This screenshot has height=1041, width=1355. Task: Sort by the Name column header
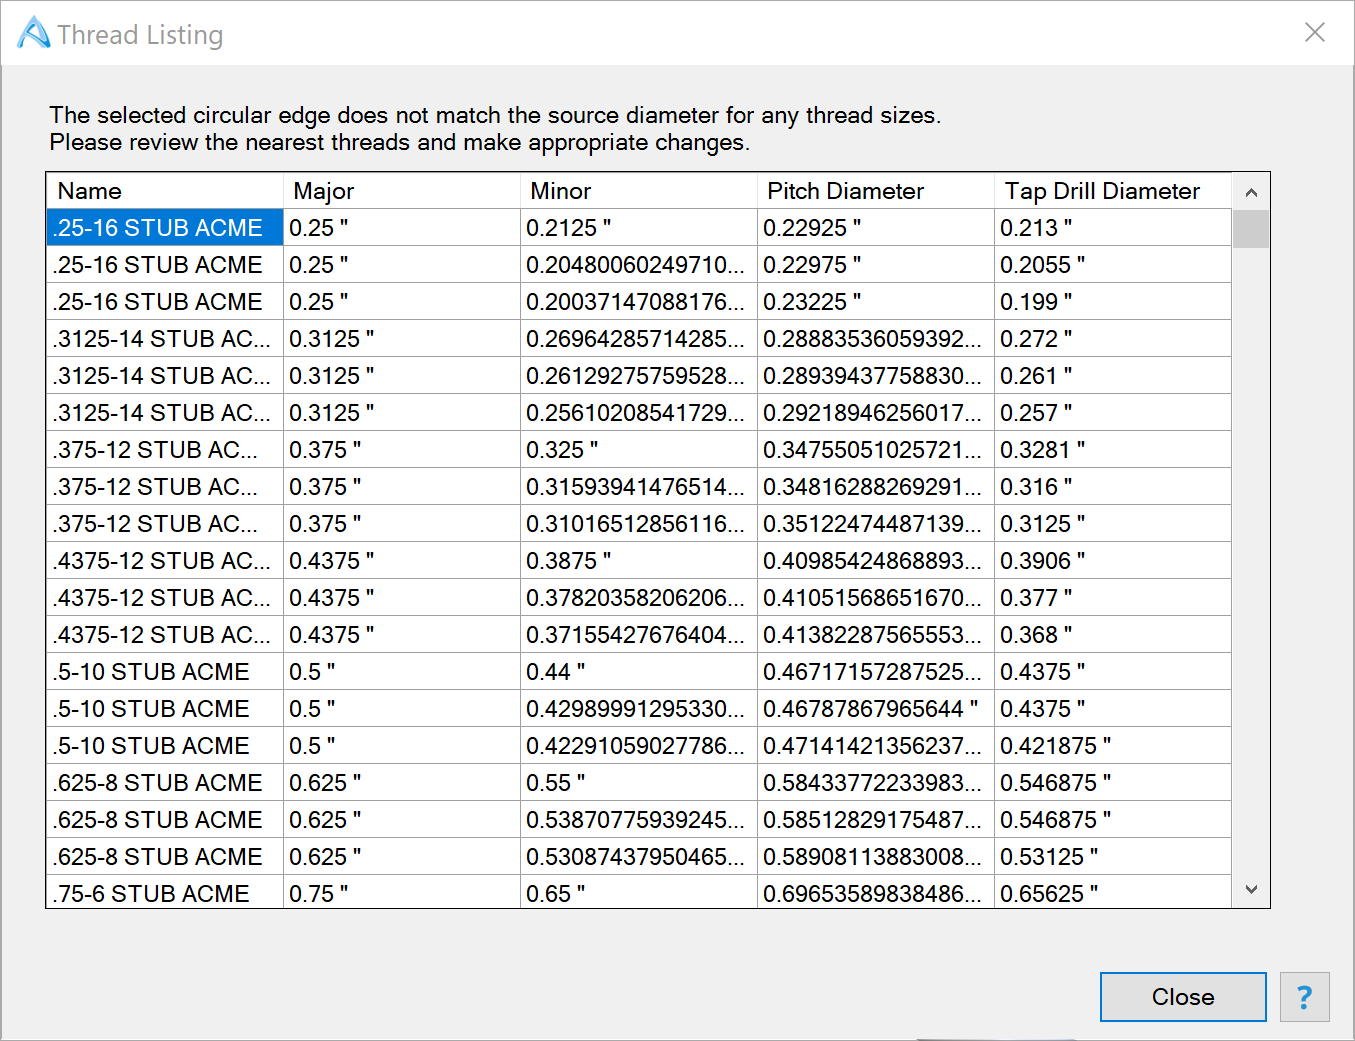point(165,191)
